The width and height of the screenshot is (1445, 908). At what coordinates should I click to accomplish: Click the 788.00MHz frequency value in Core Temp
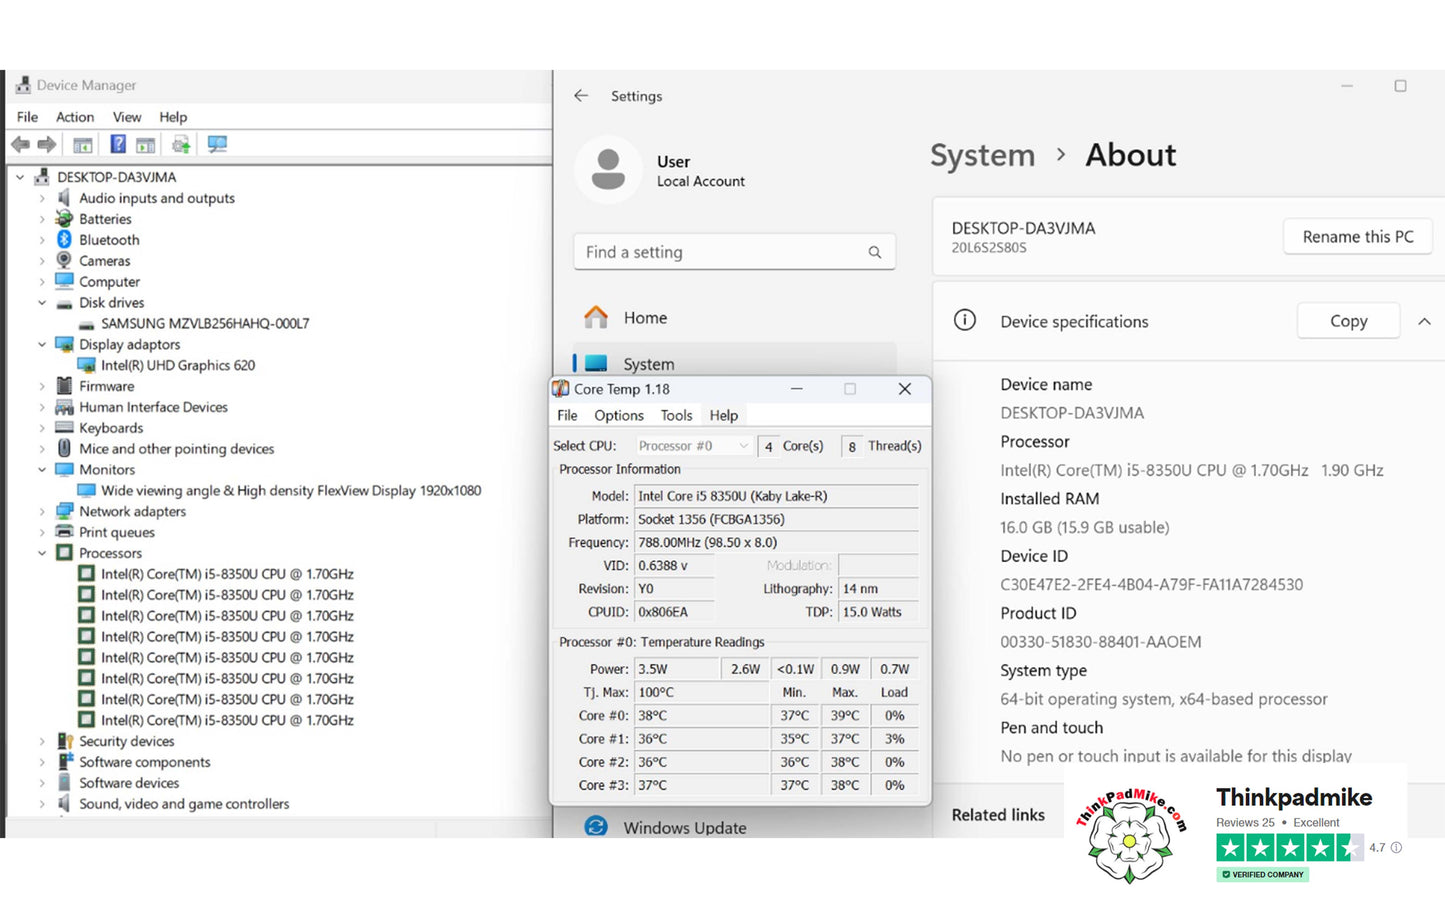(776, 542)
